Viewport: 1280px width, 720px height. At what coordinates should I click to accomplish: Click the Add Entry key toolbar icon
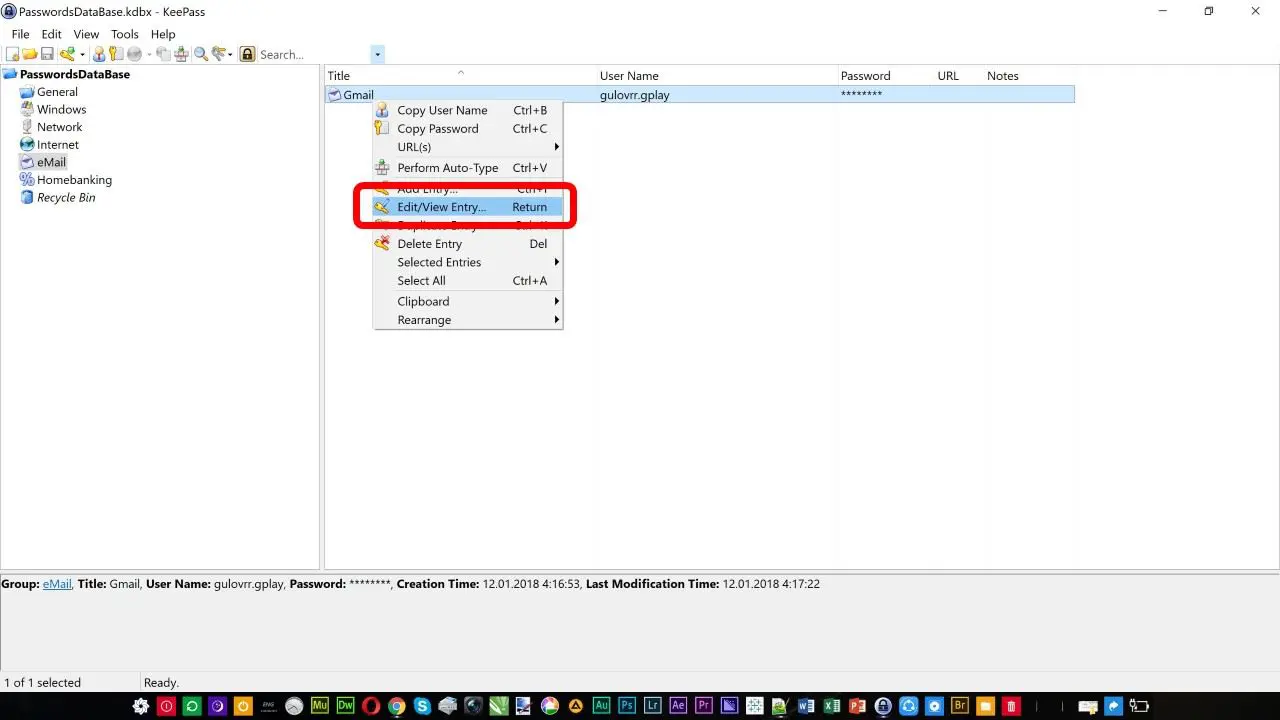pyautogui.click(x=67, y=54)
